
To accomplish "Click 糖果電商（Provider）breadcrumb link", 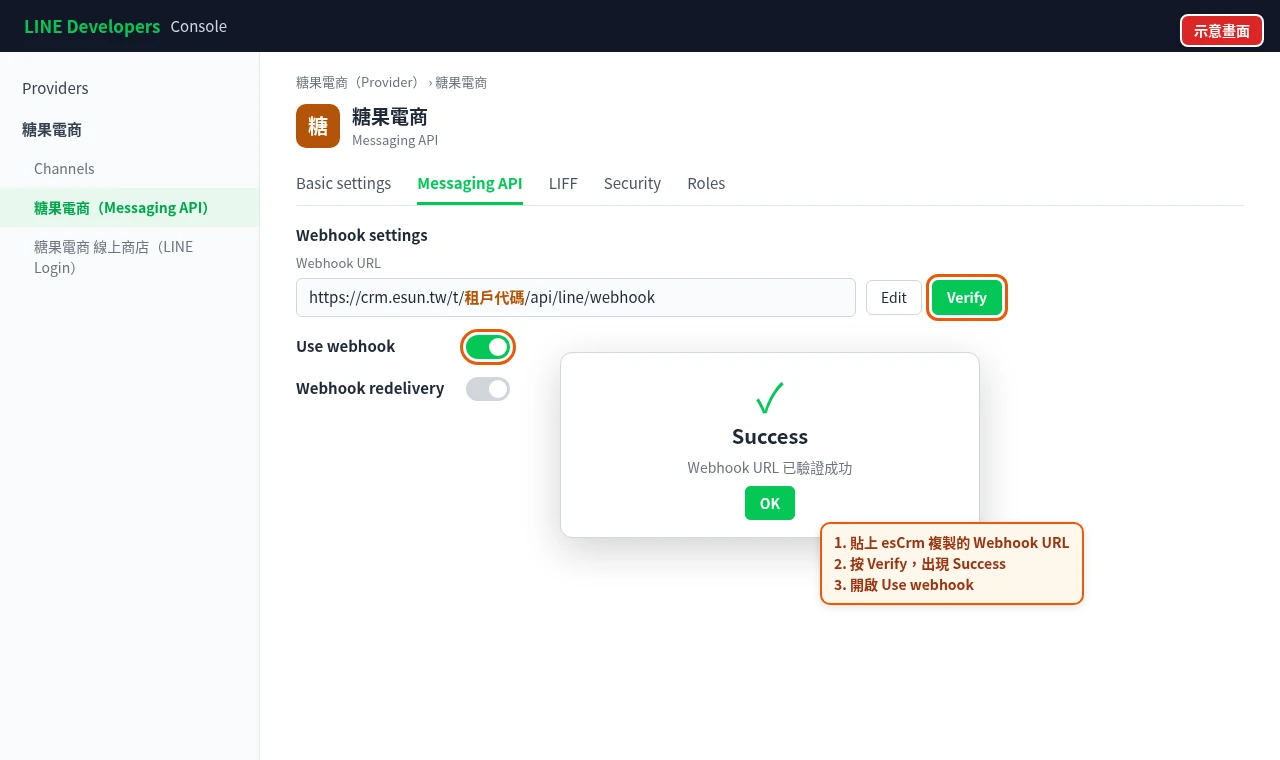I will coord(360,83).
